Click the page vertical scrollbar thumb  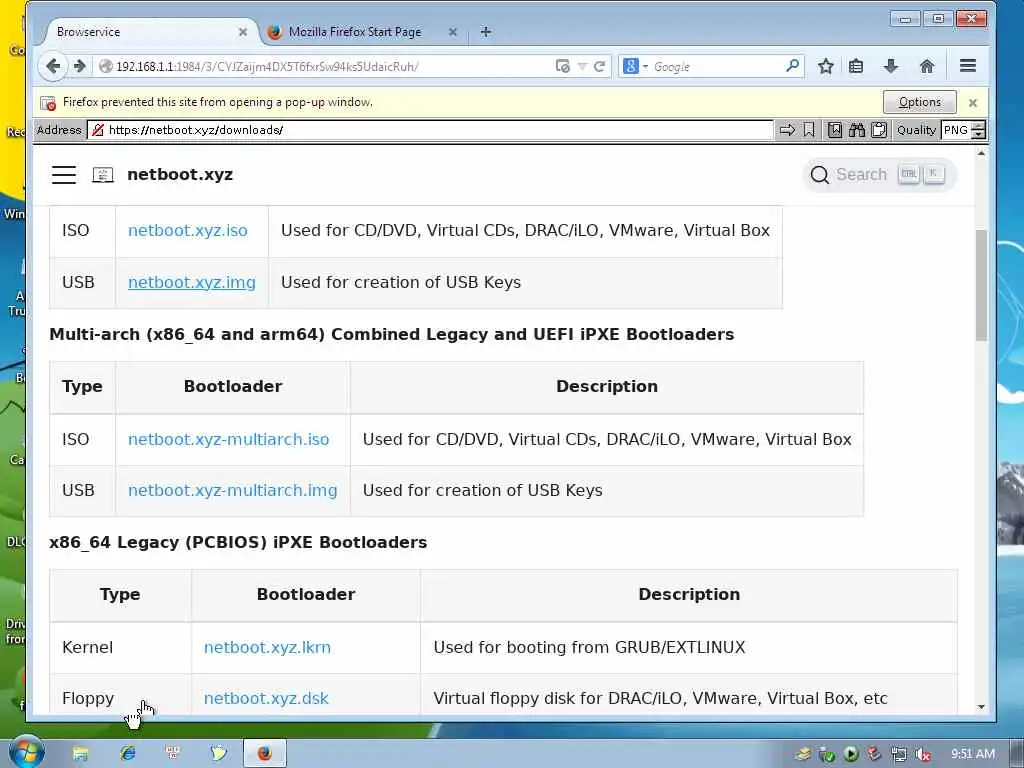click(x=981, y=285)
